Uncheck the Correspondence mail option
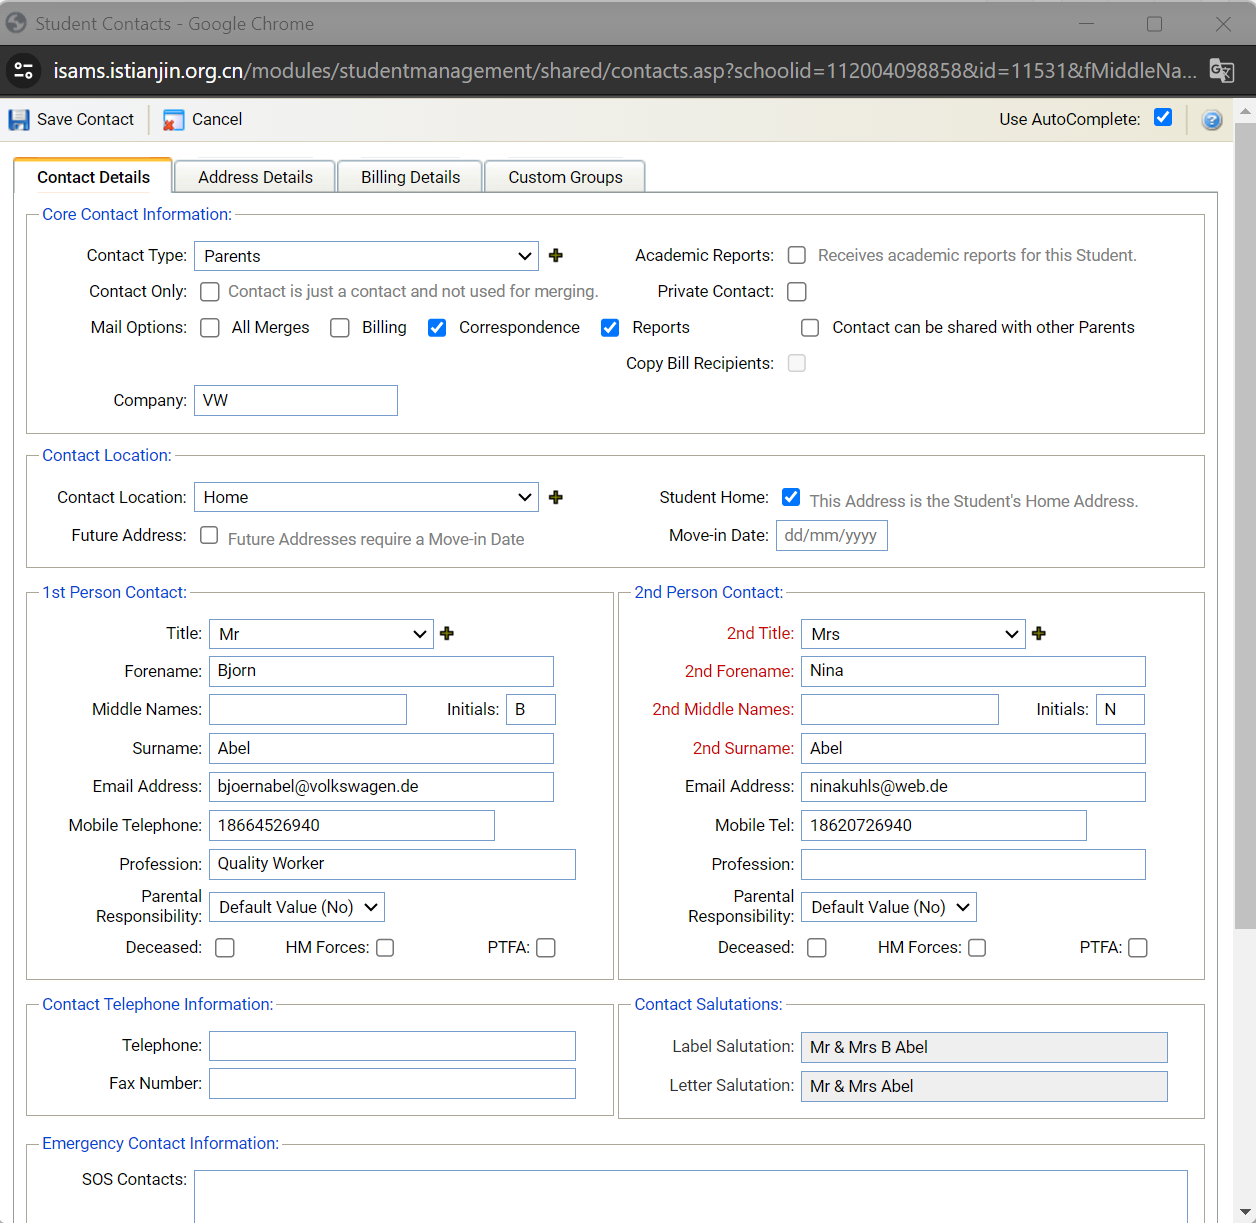The image size is (1256, 1223). tap(437, 328)
